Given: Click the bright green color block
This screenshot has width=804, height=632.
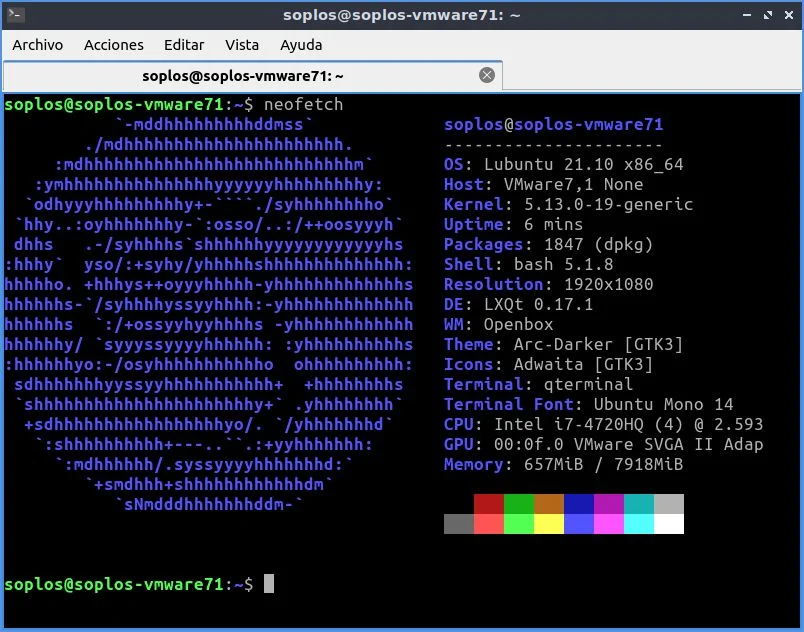Looking at the screenshot, I should pyautogui.click(x=519, y=524).
